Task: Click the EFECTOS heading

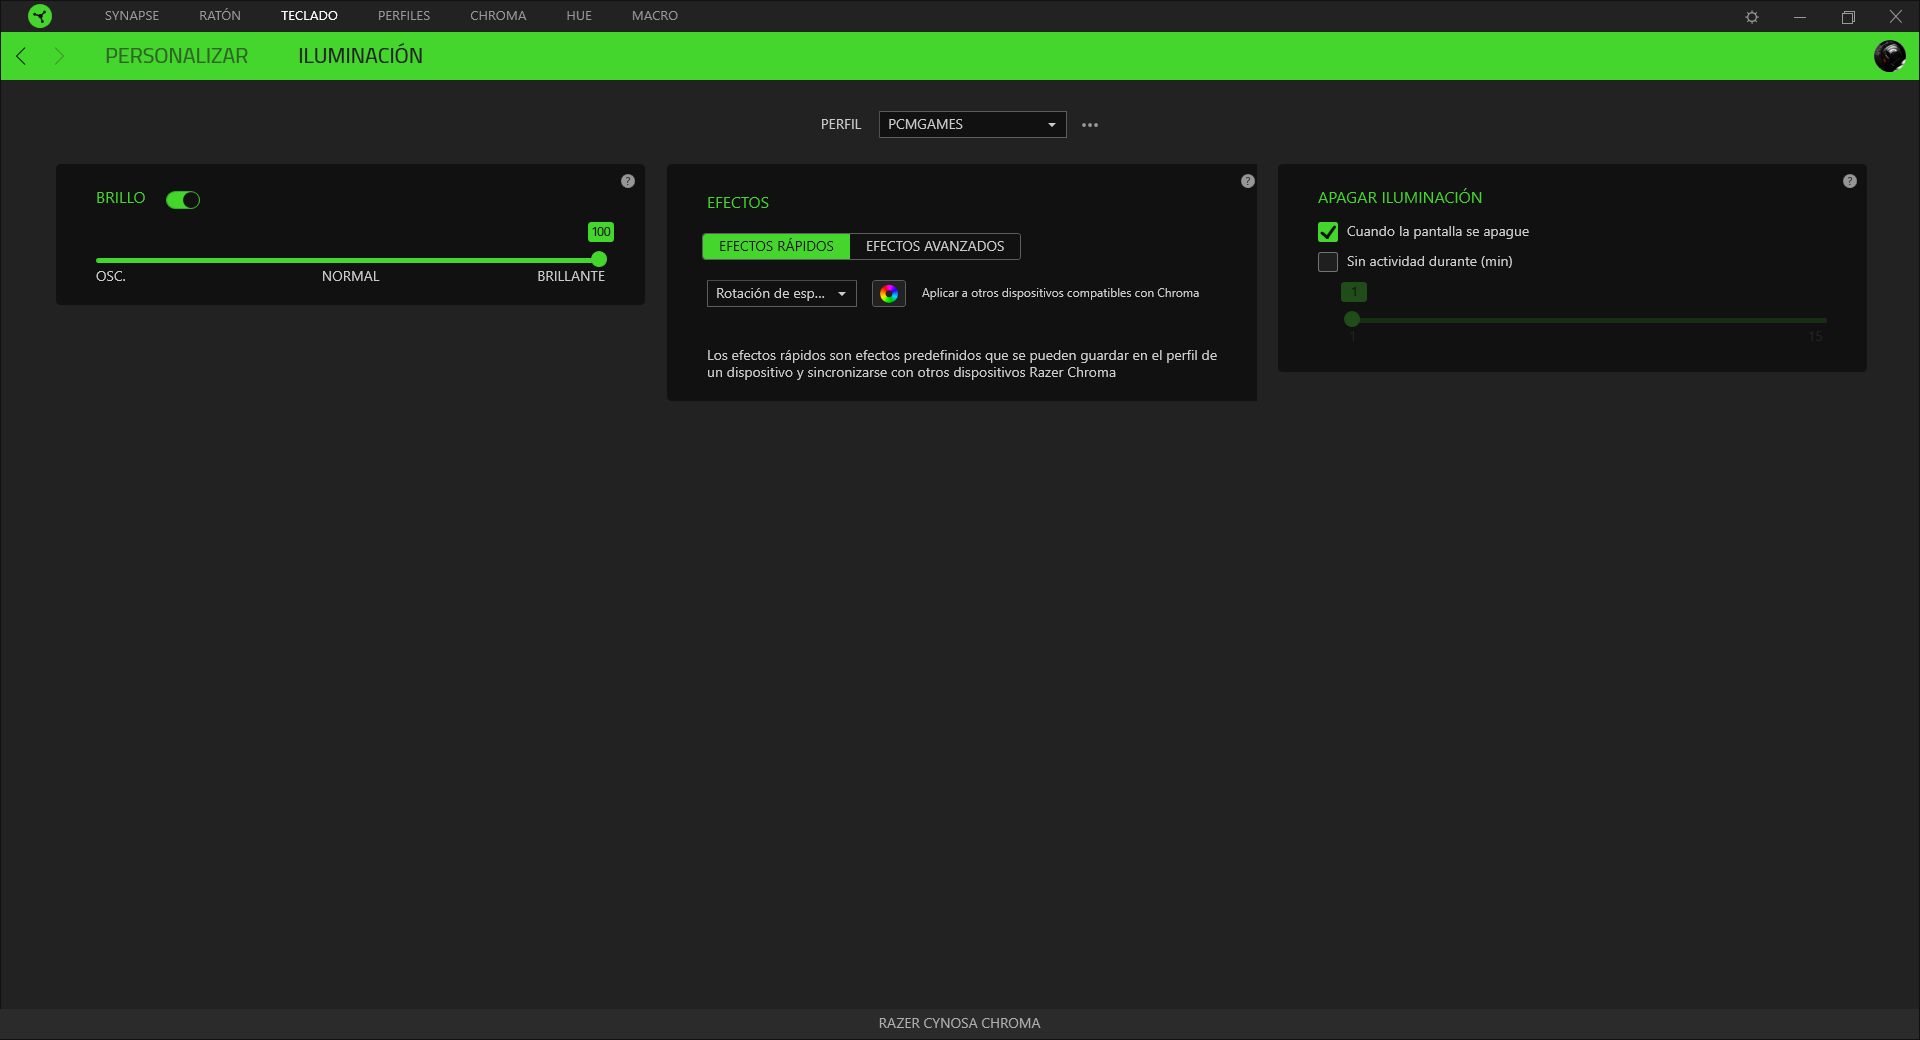Action: 738,203
